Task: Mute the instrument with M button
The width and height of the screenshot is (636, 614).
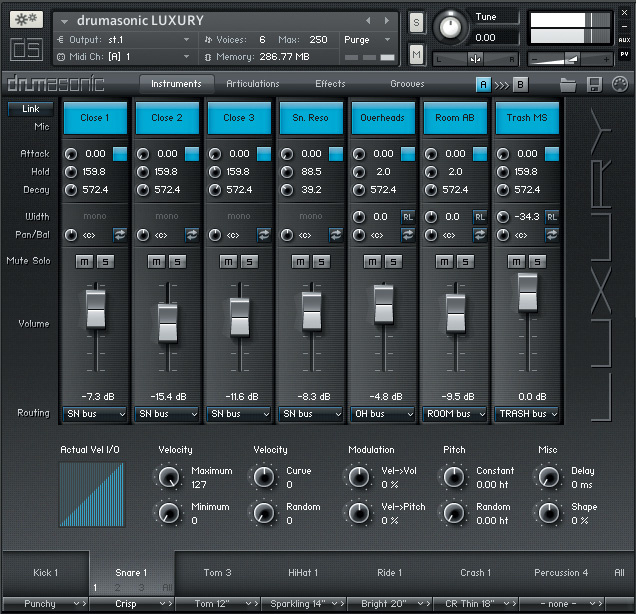Action: pyautogui.click(x=416, y=54)
